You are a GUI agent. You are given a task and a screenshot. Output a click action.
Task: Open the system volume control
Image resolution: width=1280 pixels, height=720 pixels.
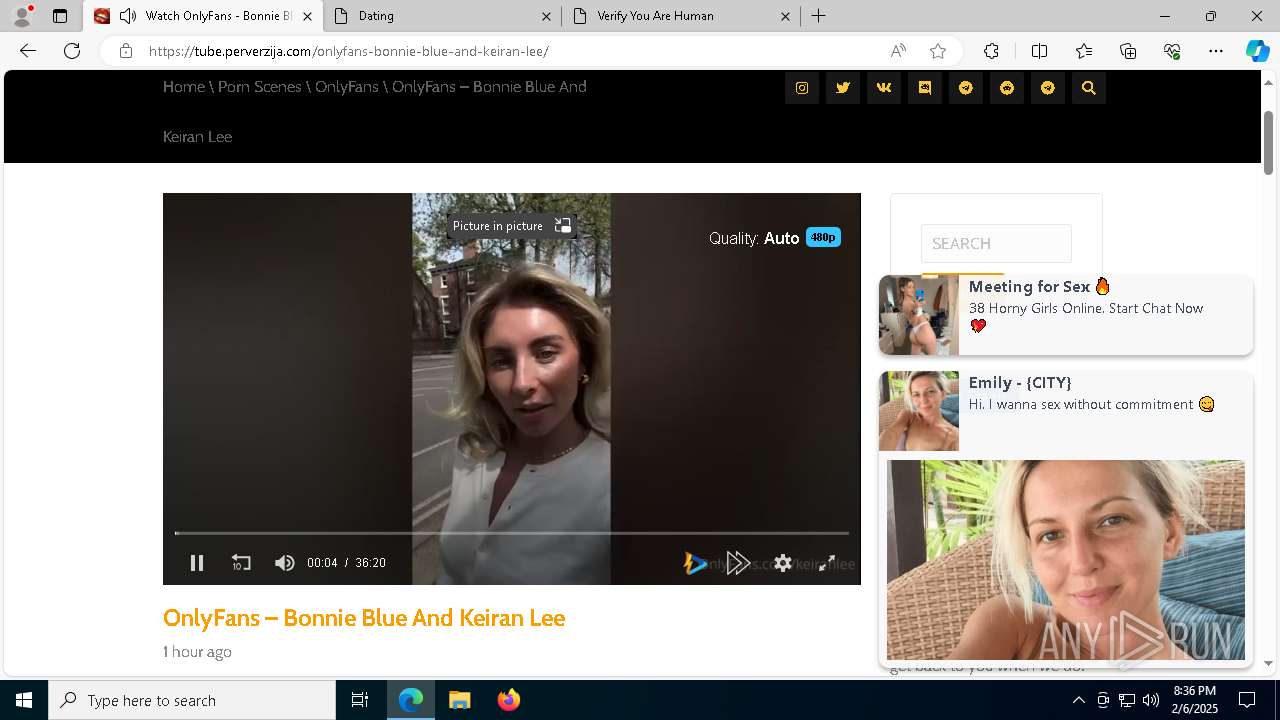pyautogui.click(x=1151, y=700)
